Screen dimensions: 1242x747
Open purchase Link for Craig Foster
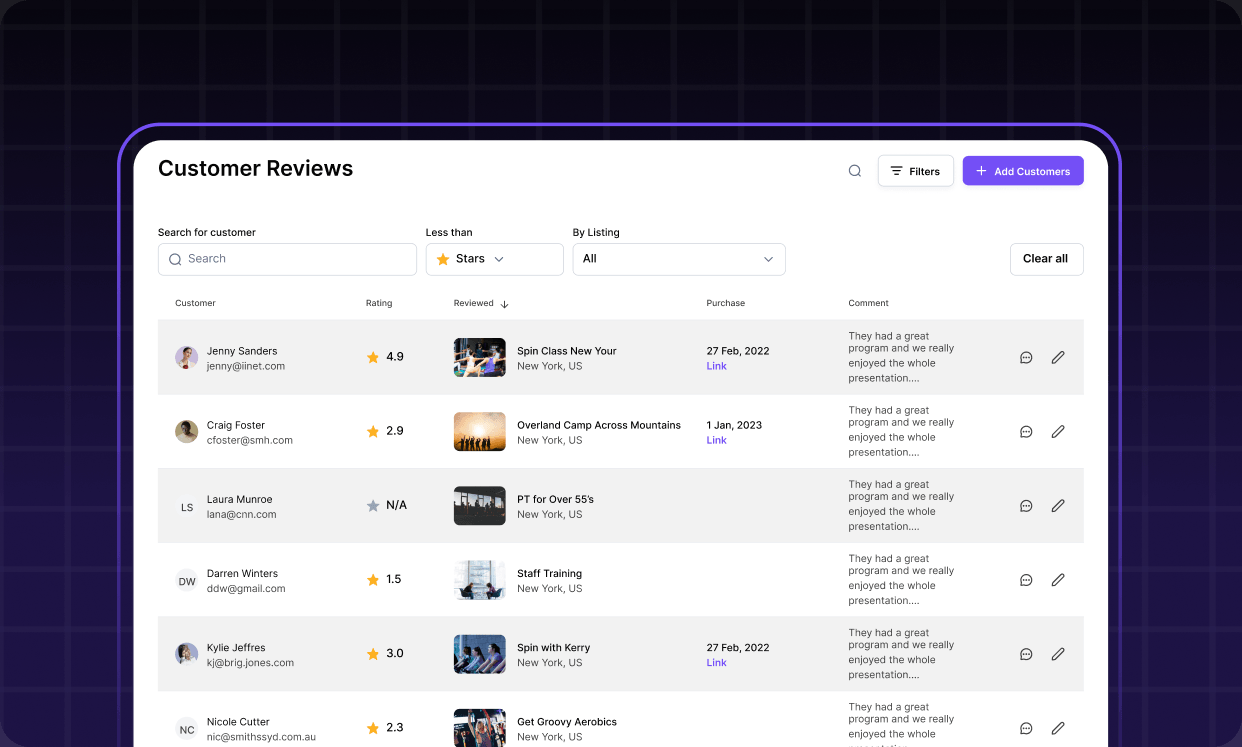(716, 440)
